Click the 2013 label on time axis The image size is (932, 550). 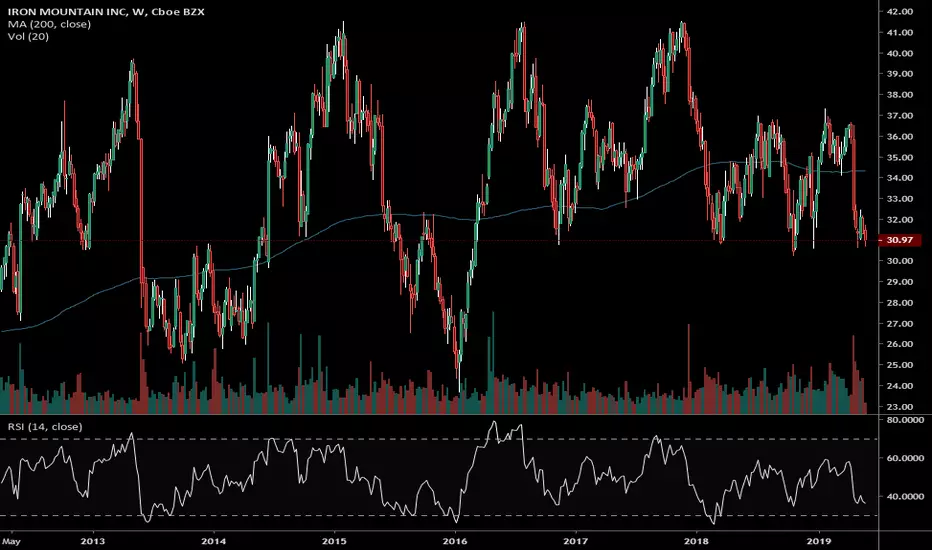[92, 541]
